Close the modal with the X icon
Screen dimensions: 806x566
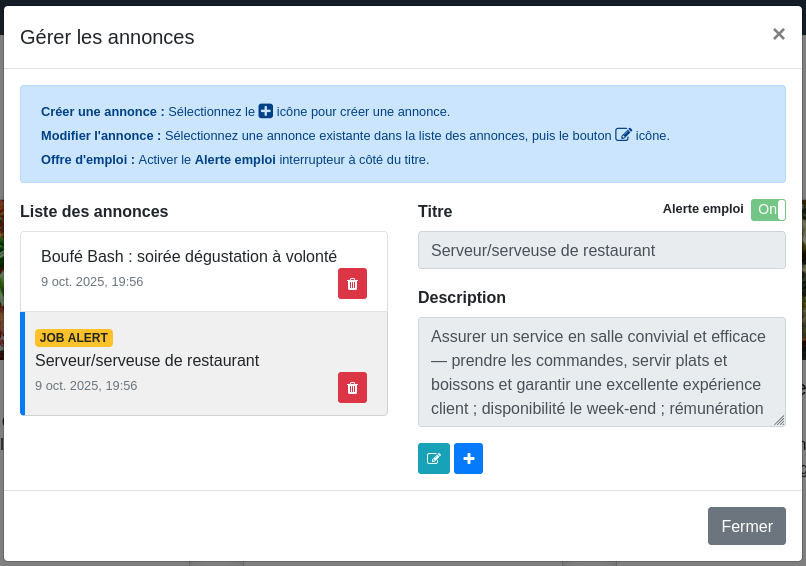click(x=779, y=34)
